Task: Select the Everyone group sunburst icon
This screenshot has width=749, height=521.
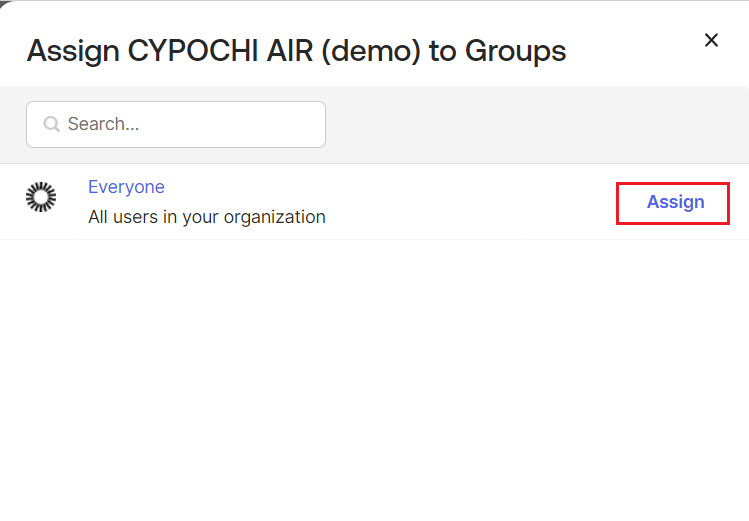Action: [x=41, y=197]
